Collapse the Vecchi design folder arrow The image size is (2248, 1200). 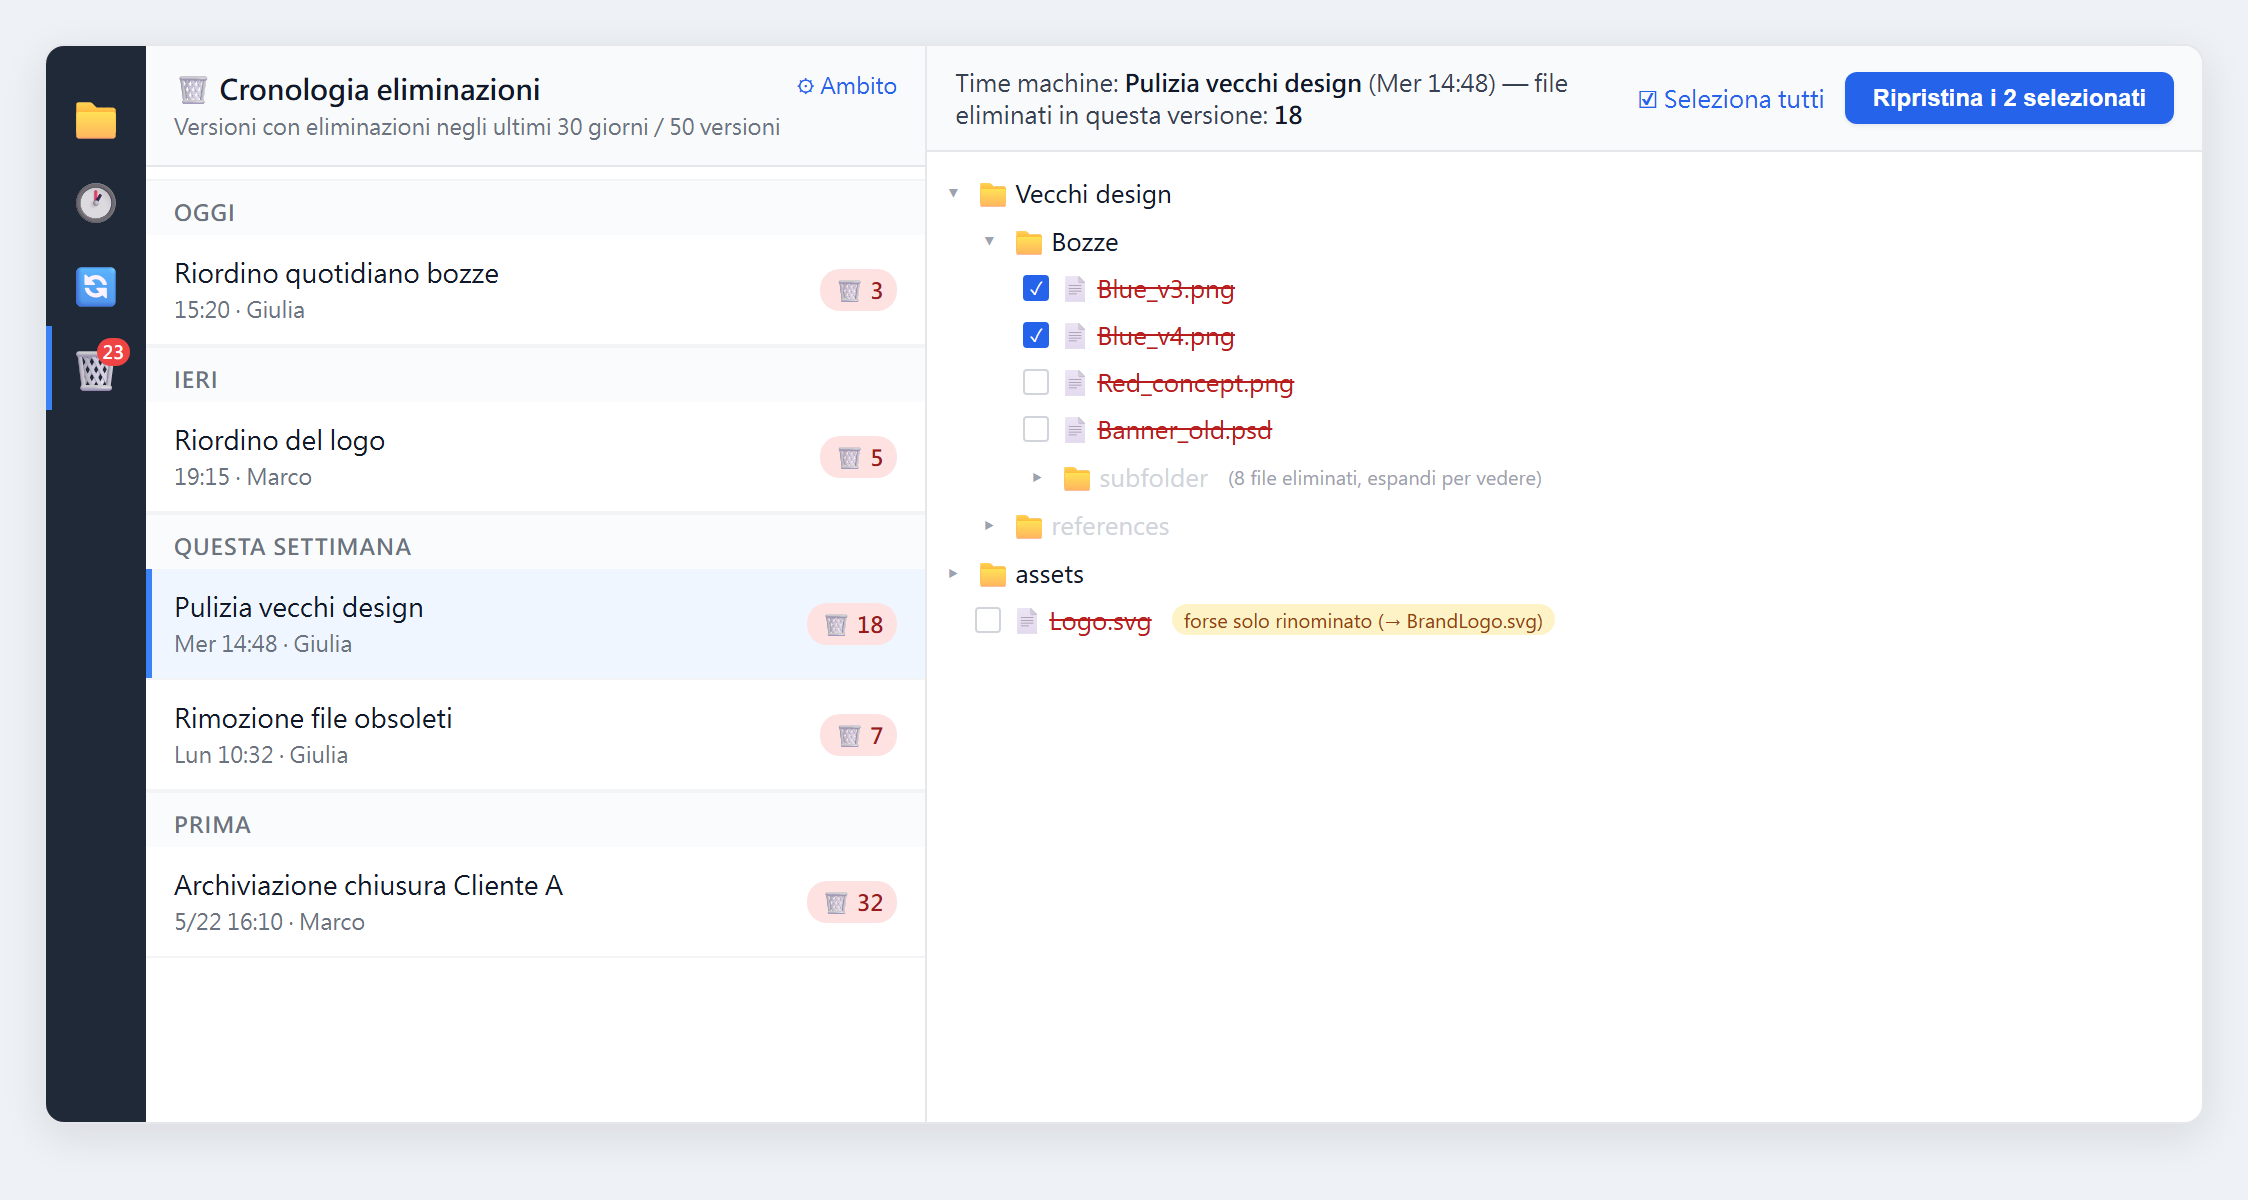click(954, 193)
